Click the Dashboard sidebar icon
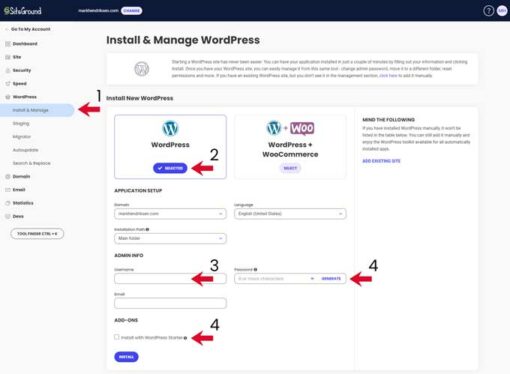Image resolution: width=510 pixels, height=374 pixels. pos(8,44)
